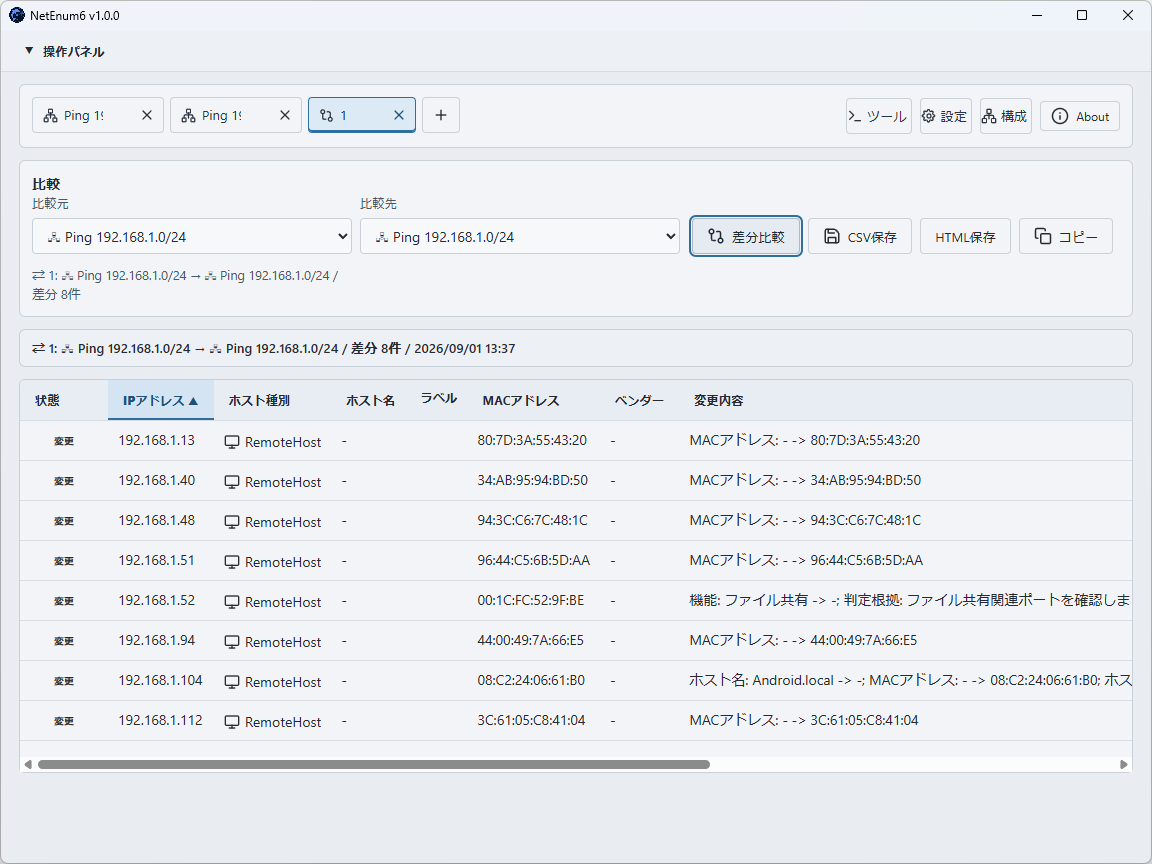Select IP cell 192.168.1.40
Screen dimensions: 1152x864
pyautogui.click(x=156, y=480)
